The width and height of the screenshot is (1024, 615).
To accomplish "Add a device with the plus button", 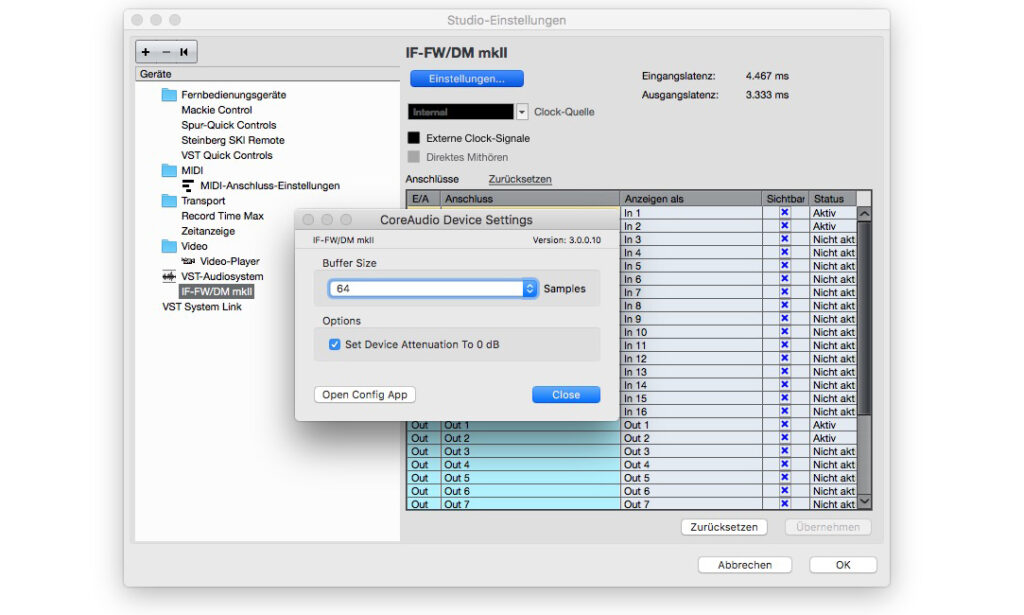I will pos(146,52).
